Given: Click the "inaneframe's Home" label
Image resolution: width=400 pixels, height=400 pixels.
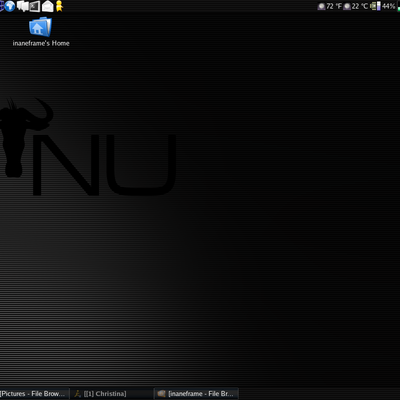Looking at the screenshot, I should (x=41, y=43).
